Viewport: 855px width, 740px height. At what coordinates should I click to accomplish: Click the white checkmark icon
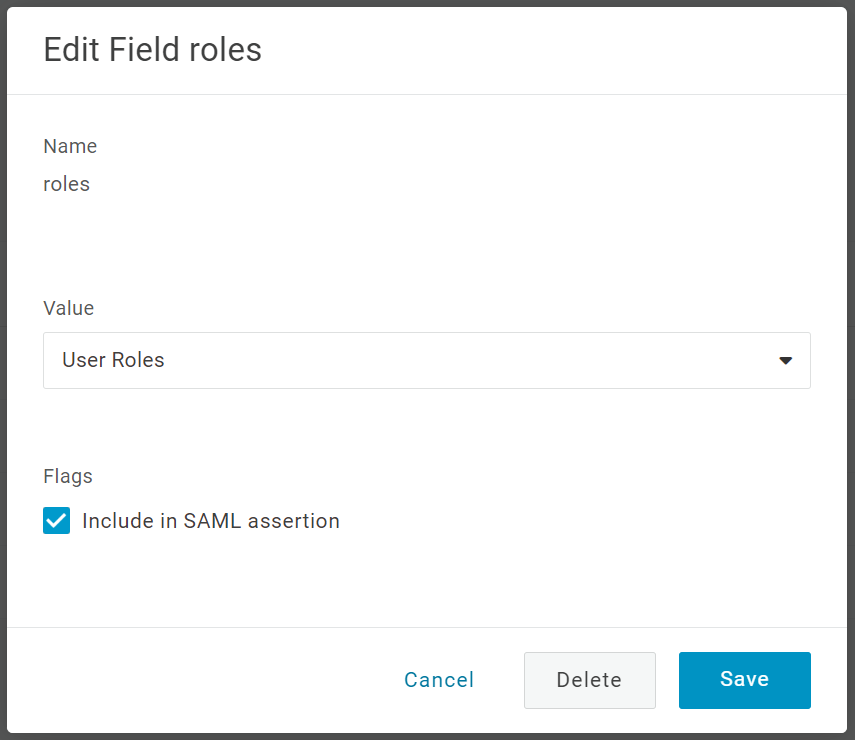click(57, 521)
